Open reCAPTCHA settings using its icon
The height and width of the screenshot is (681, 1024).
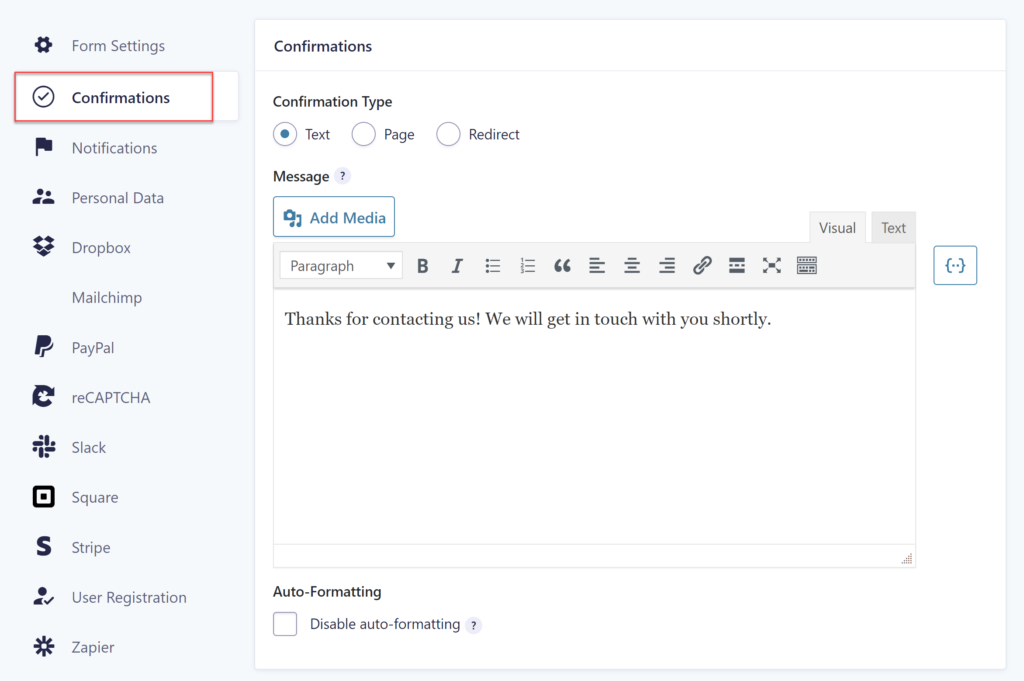tap(44, 397)
